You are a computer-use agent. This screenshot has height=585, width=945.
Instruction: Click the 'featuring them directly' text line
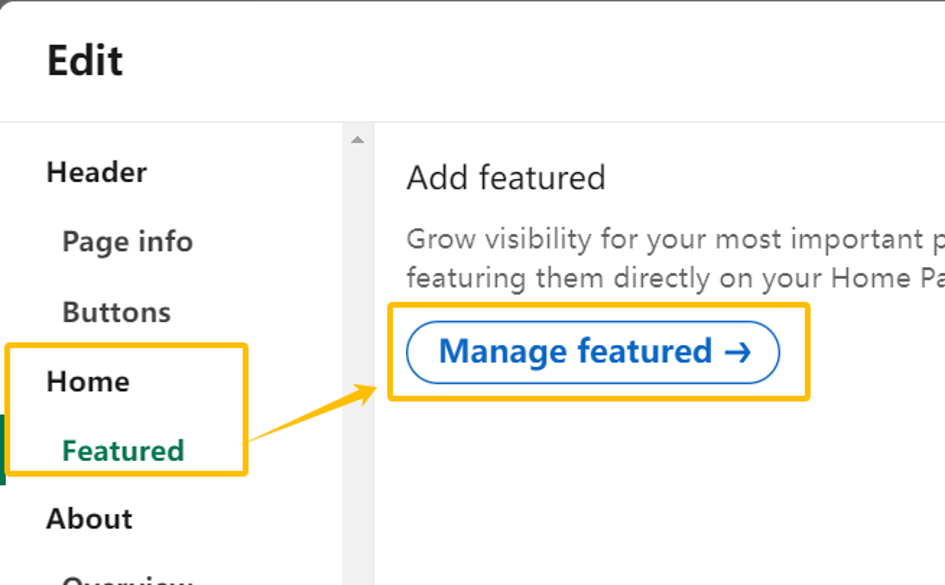tap(675, 278)
